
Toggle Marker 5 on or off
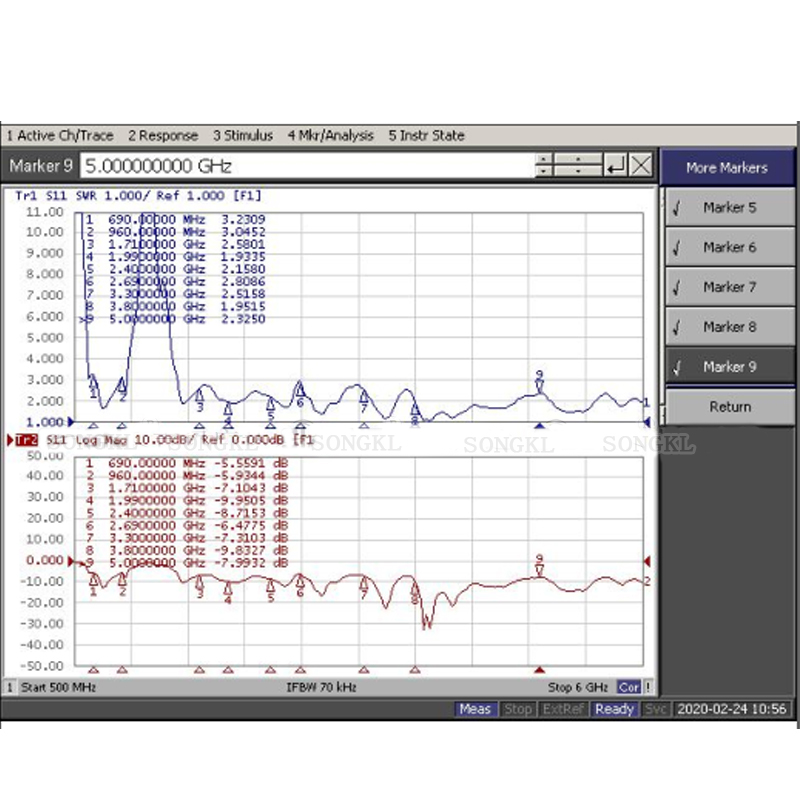tap(730, 208)
